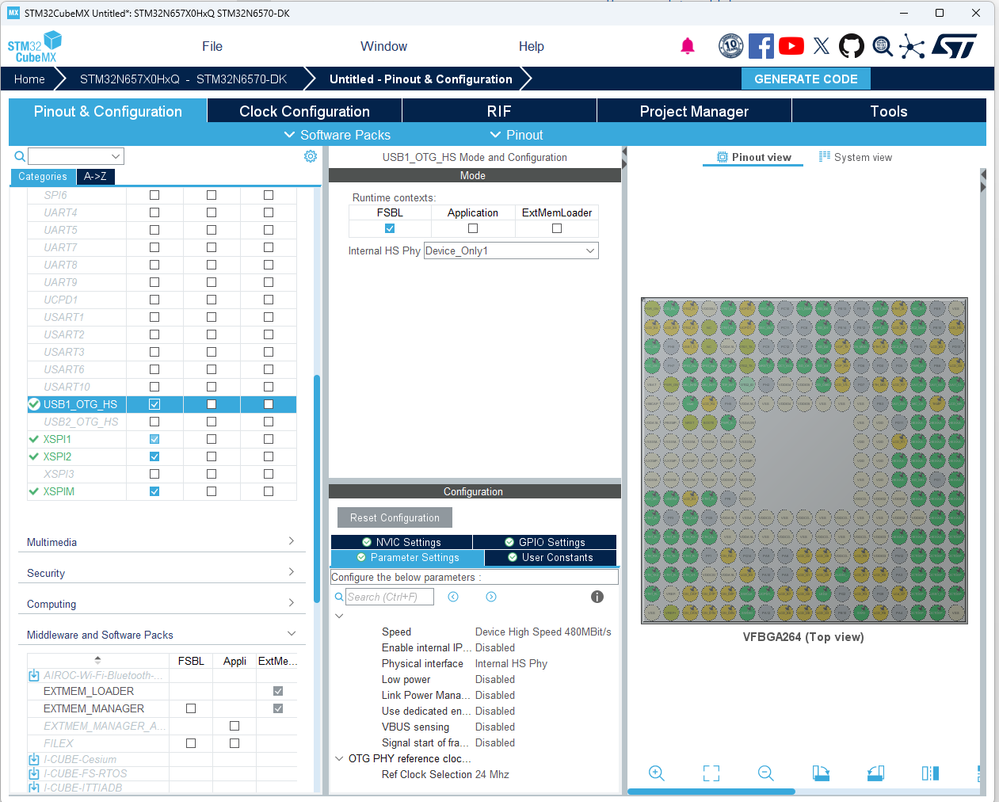Open the Facebook icon link
The height and width of the screenshot is (802, 999).
point(761,46)
